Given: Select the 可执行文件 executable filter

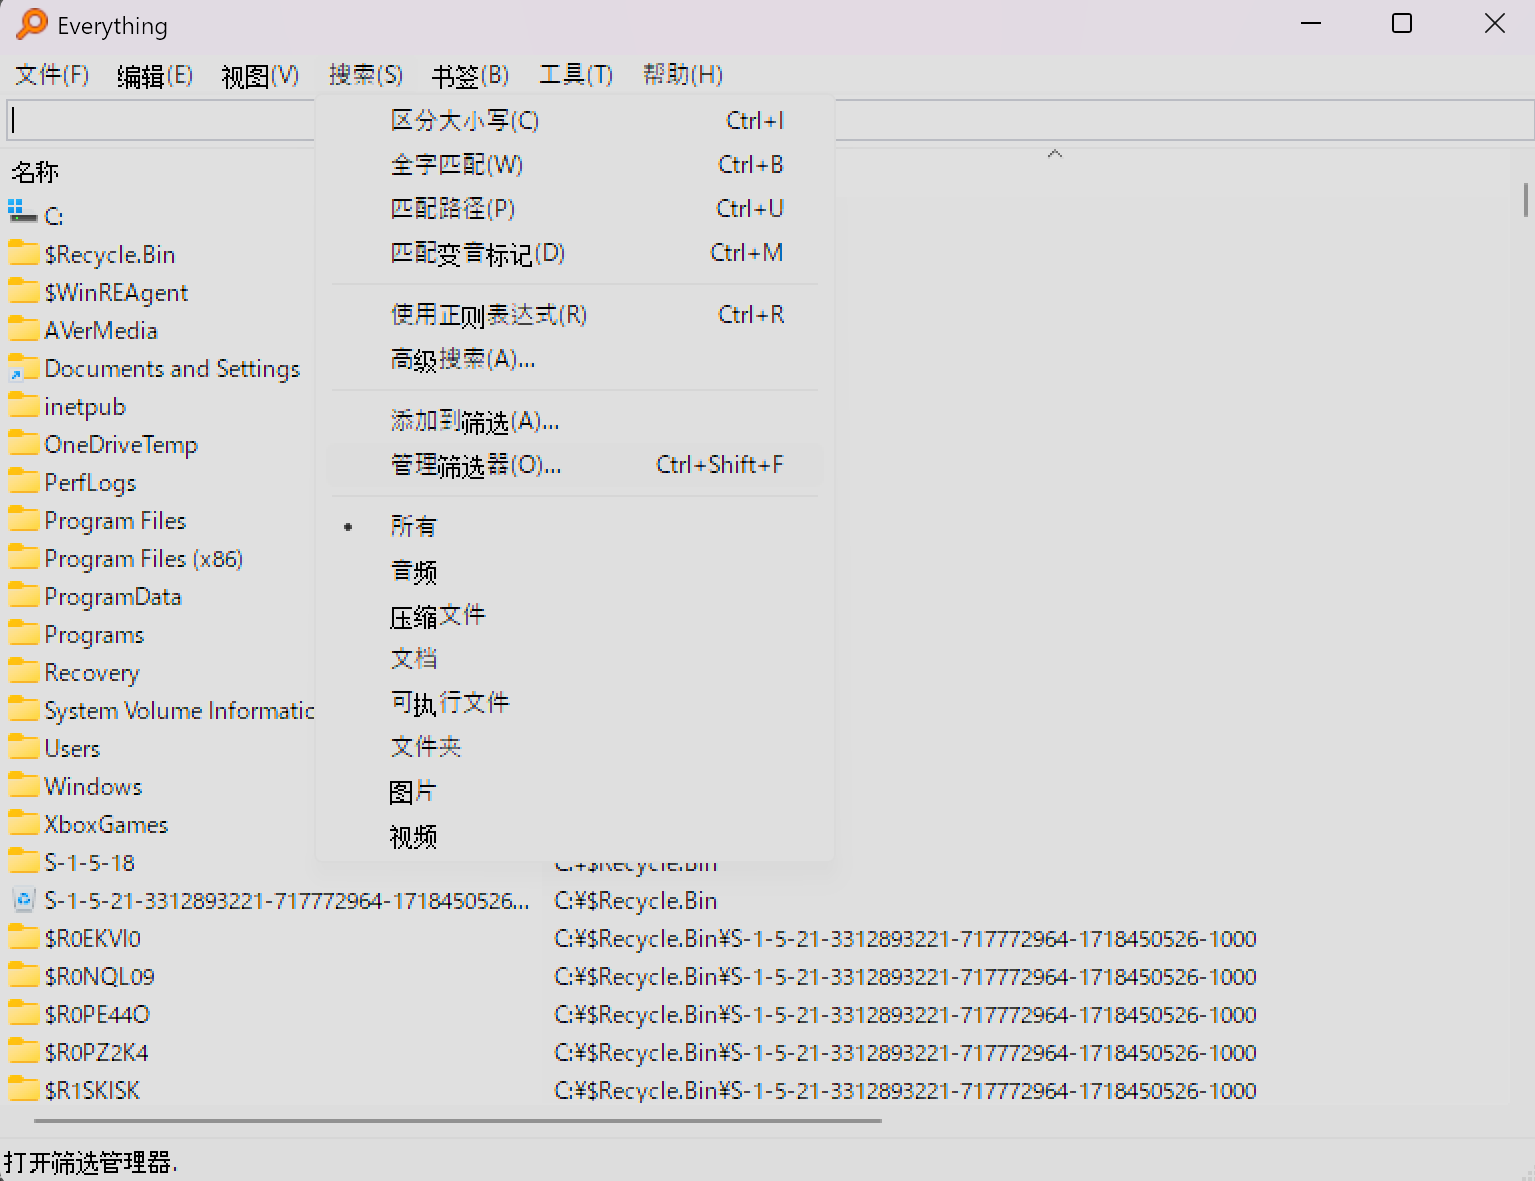Looking at the screenshot, I should pyautogui.click(x=575, y=703).
